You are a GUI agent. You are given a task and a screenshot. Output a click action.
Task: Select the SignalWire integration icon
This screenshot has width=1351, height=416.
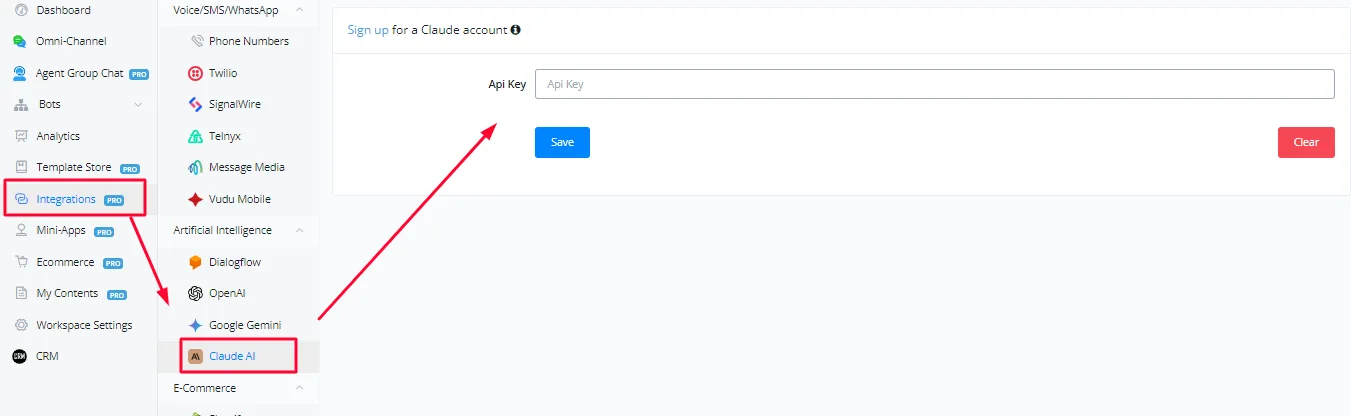[196, 104]
